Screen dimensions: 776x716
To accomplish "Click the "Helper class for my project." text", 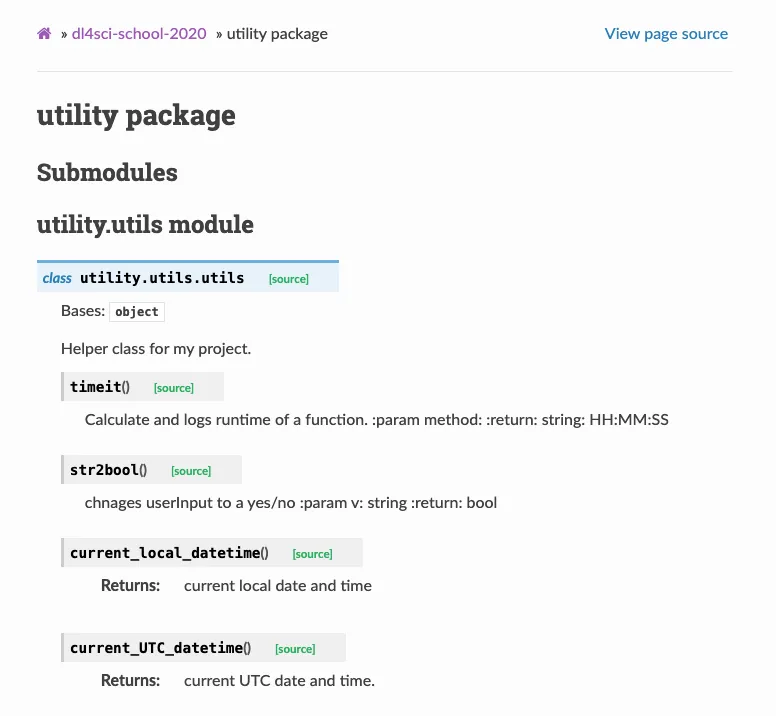I will 156,349.
